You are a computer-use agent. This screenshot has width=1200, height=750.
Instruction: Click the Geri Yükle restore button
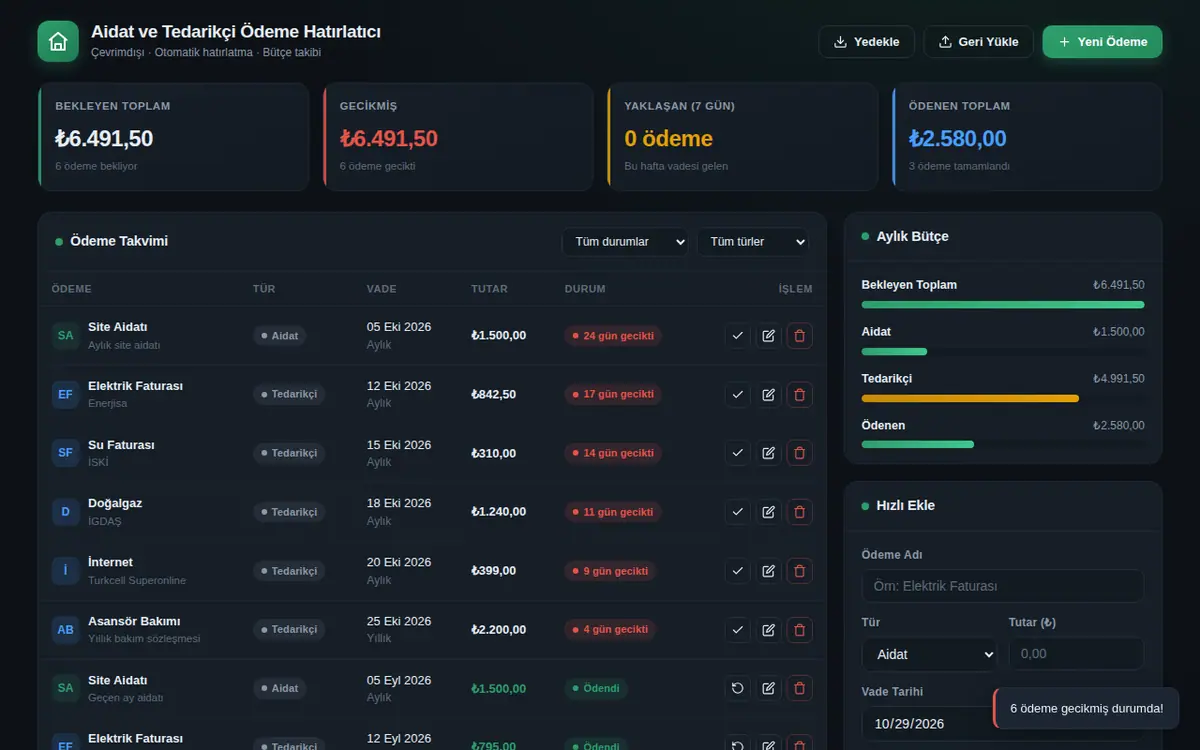(x=978, y=42)
